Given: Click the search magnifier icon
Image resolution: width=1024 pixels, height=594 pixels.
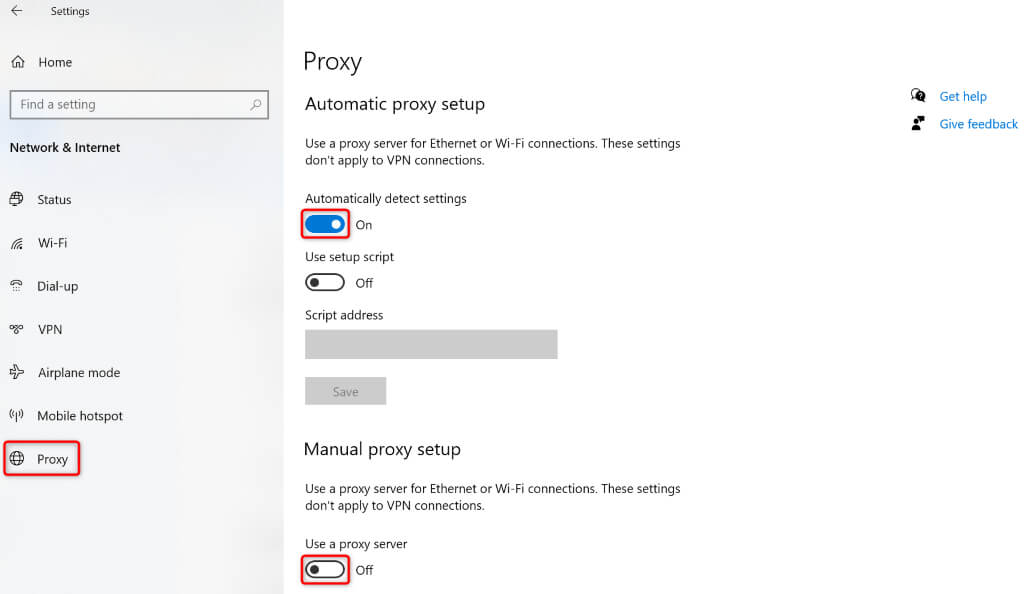Looking at the screenshot, I should click(x=256, y=104).
